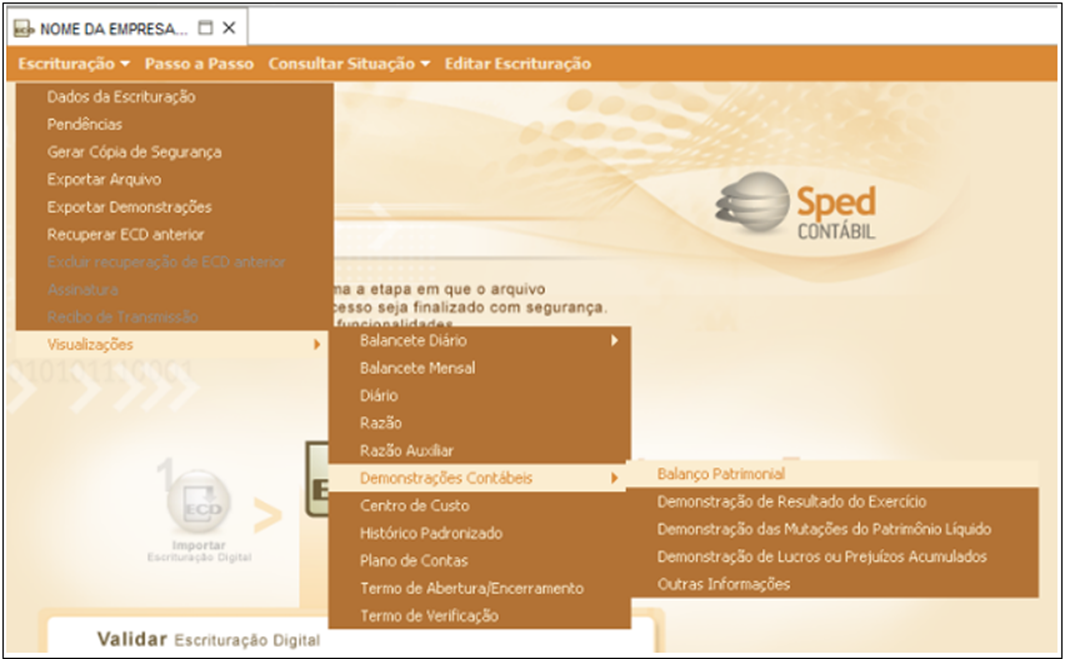Maximize the NOME DA EMPRESA window
Image resolution: width=1065 pixels, height=659 pixels.
tap(205, 28)
